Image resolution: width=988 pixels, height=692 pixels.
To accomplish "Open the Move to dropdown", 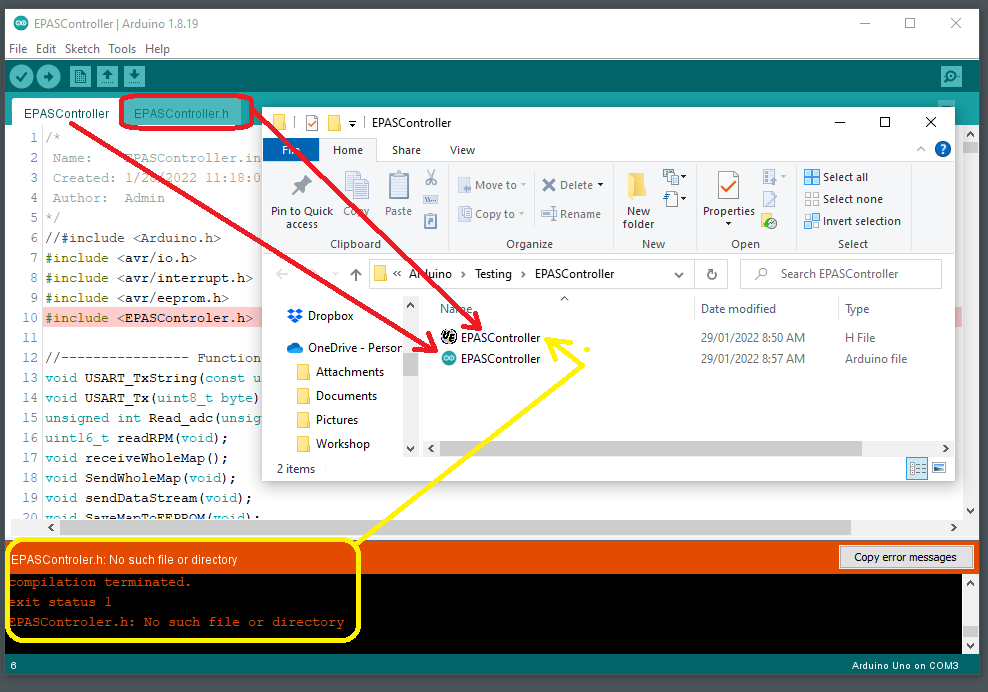I will coord(492,184).
